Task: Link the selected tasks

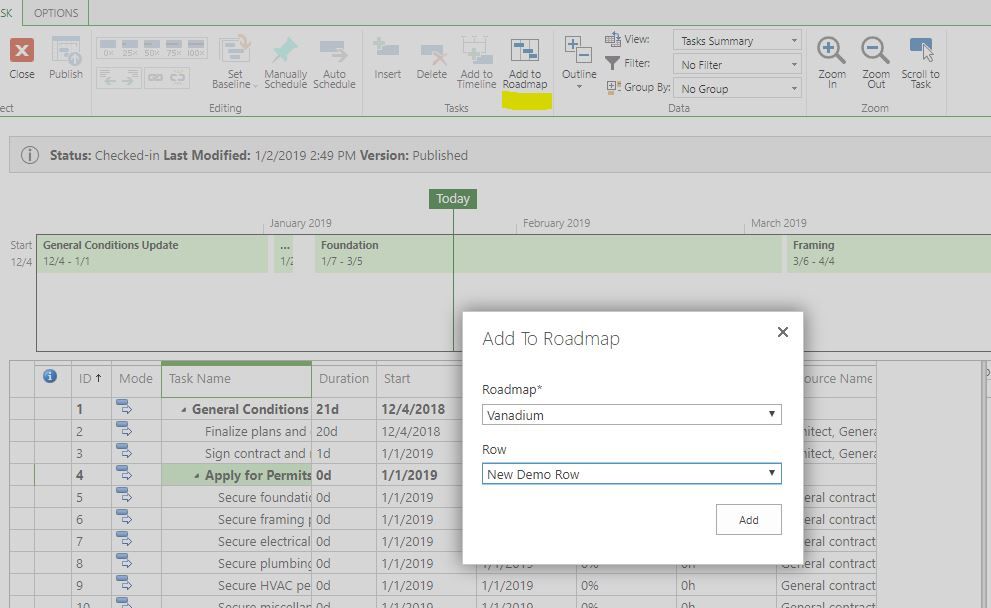Action: point(155,78)
